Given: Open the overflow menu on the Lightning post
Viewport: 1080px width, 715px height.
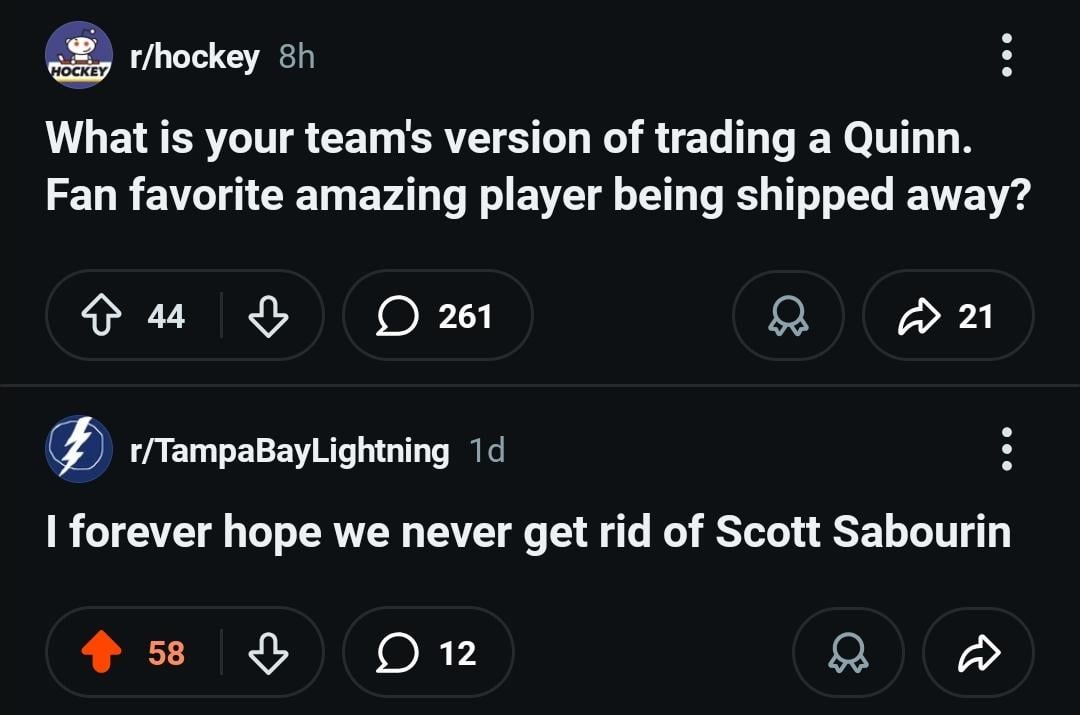Looking at the screenshot, I should [x=1006, y=449].
